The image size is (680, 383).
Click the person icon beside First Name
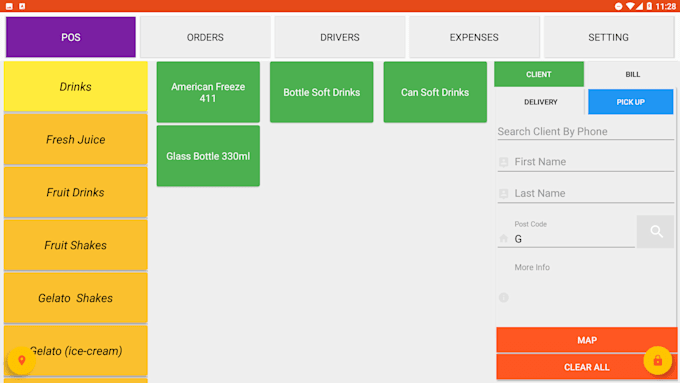pyautogui.click(x=503, y=162)
